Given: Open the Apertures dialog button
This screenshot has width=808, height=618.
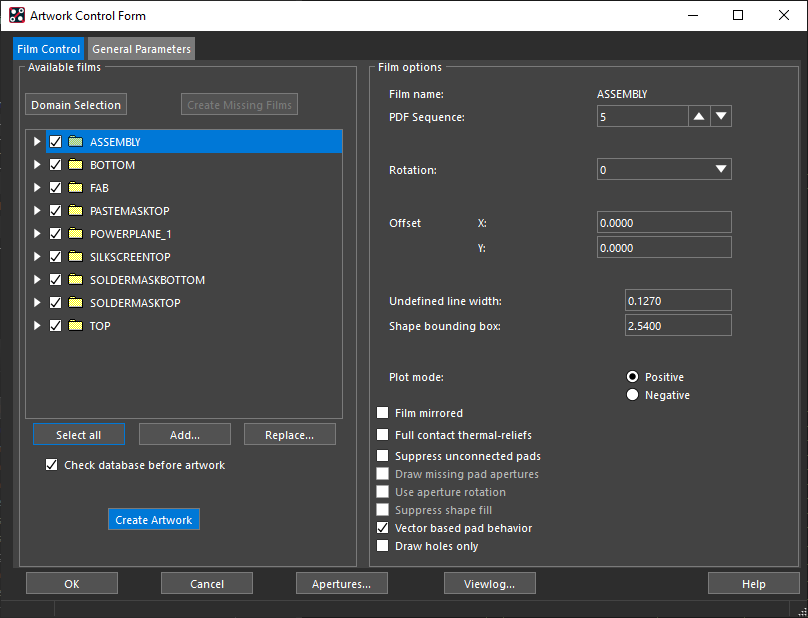Looking at the screenshot, I should pyautogui.click(x=341, y=583).
